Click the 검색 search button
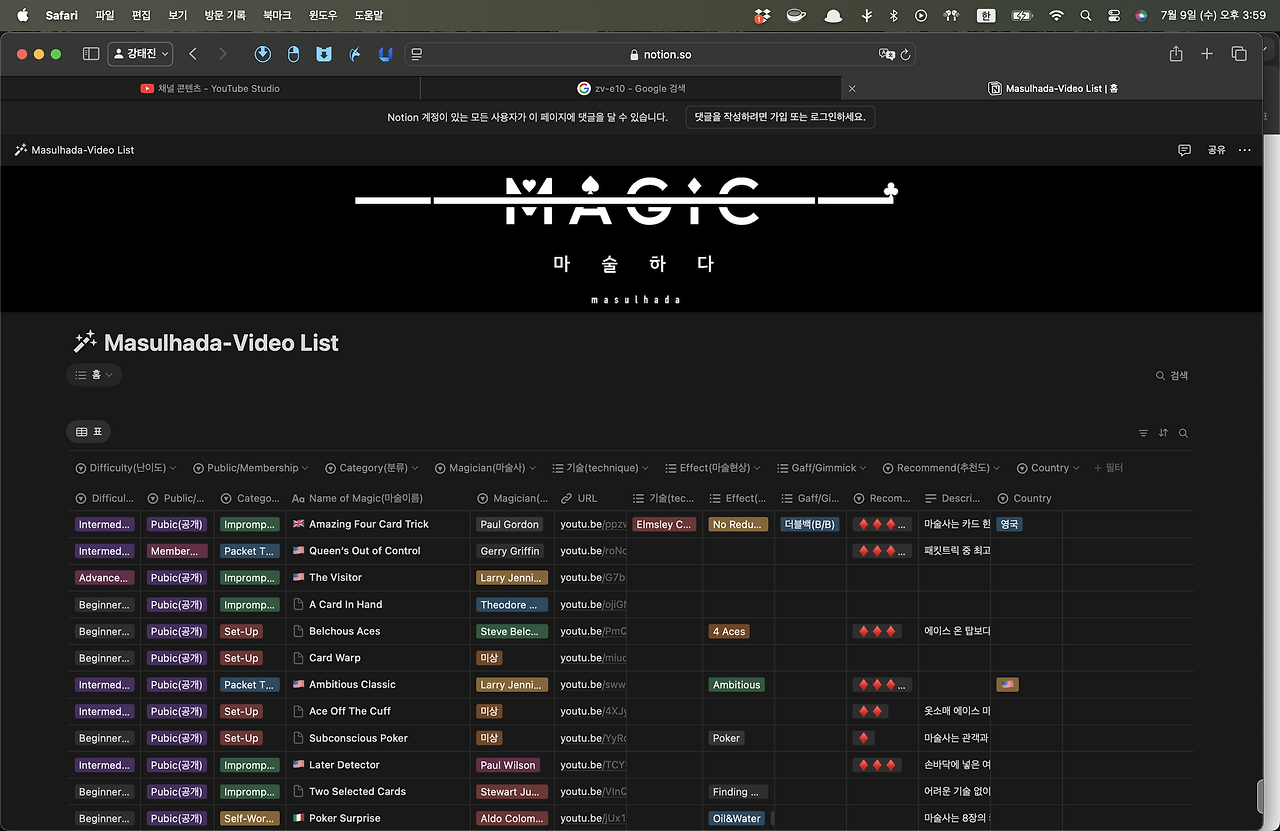Viewport: 1280px width, 831px height. (x=1171, y=376)
